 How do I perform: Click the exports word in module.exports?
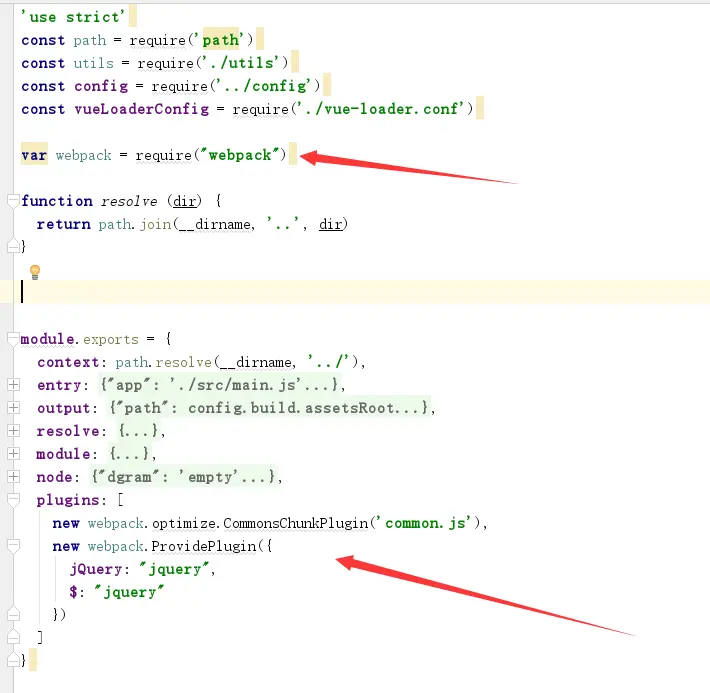[x=111, y=339]
